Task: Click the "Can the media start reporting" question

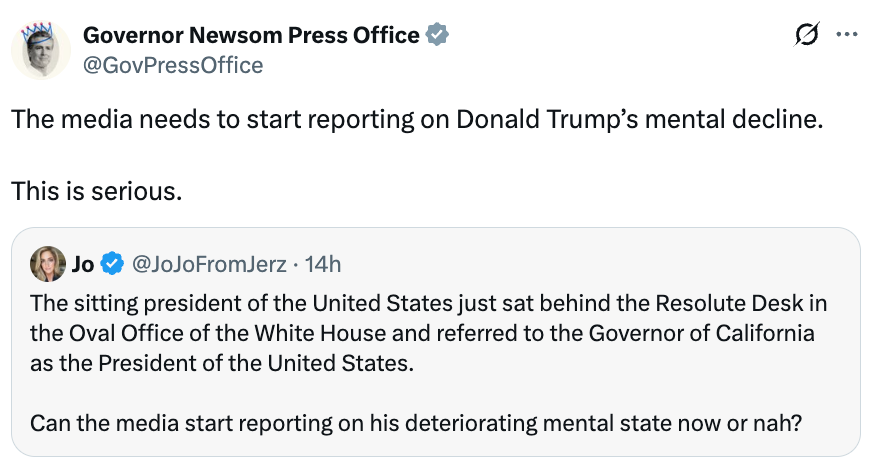Action: tap(414, 422)
